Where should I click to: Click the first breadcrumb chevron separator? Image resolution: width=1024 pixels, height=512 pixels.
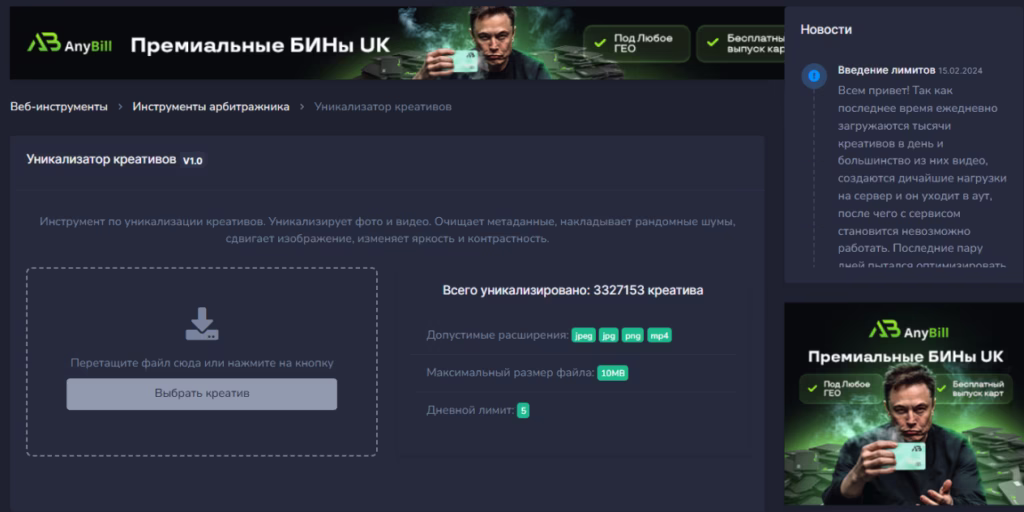pos(120,107)
